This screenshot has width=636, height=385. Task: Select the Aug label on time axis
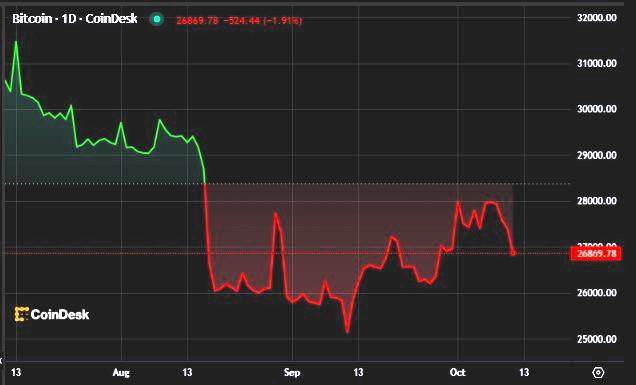point(121,372)
